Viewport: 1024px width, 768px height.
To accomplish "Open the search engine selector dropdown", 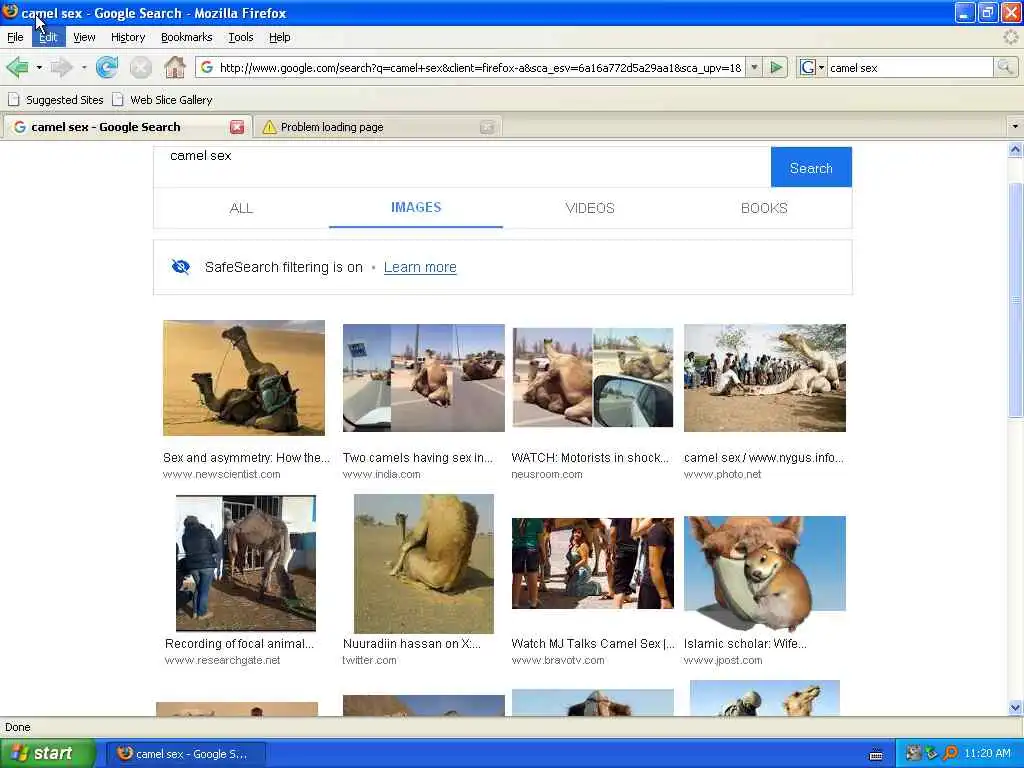I will (x=822, y=67).
